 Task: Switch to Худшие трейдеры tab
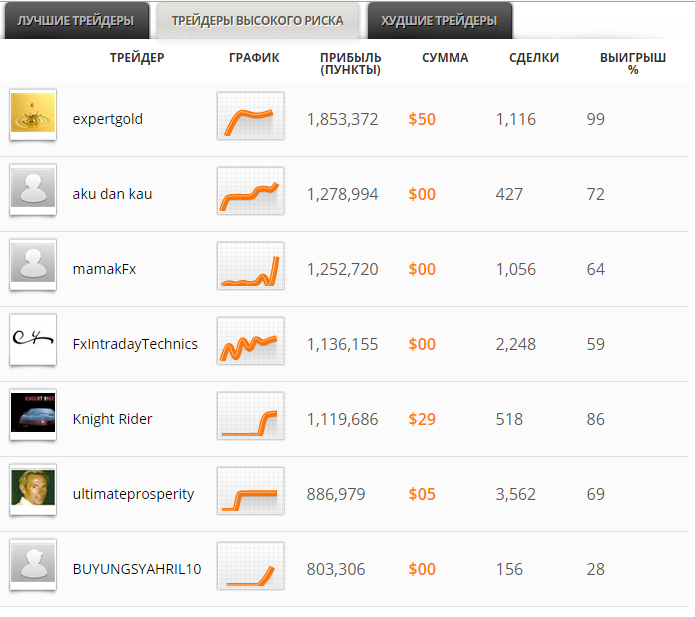[x=439, y=21]
